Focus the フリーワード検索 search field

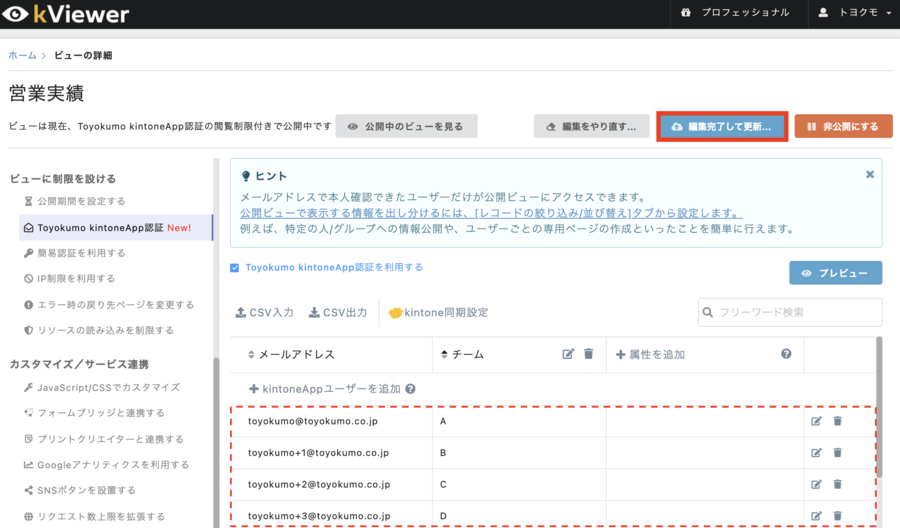coord(790,312)
